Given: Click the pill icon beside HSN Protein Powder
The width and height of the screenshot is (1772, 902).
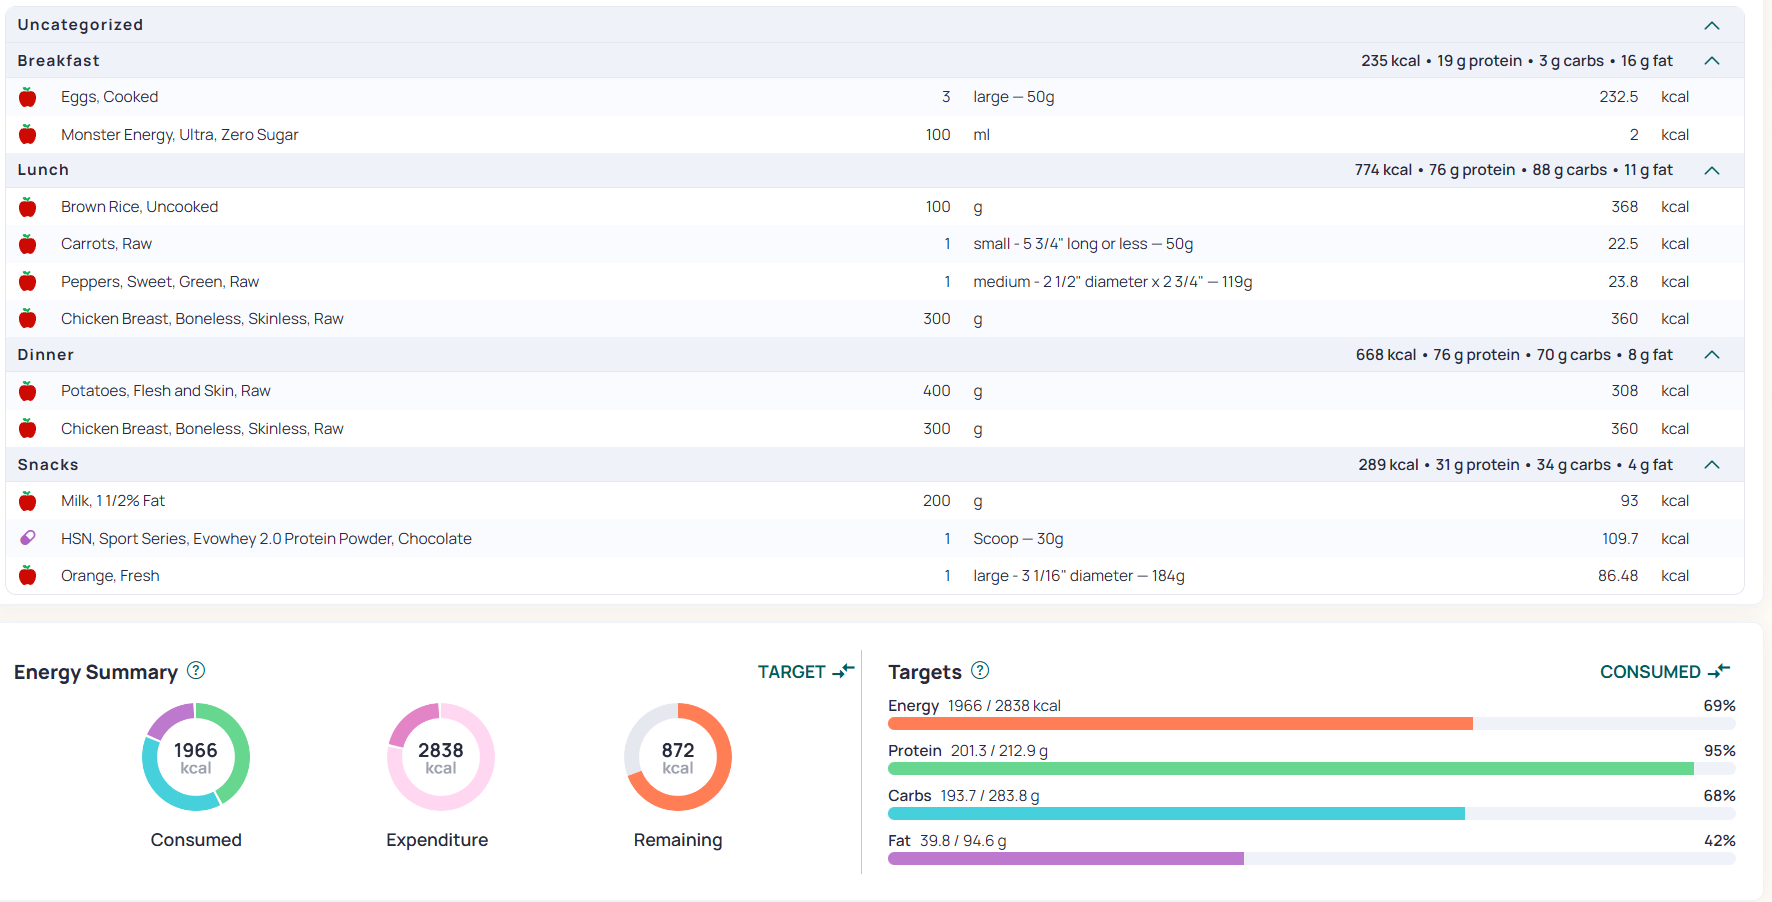Looking at the screenshot, I should click(28, 538).
